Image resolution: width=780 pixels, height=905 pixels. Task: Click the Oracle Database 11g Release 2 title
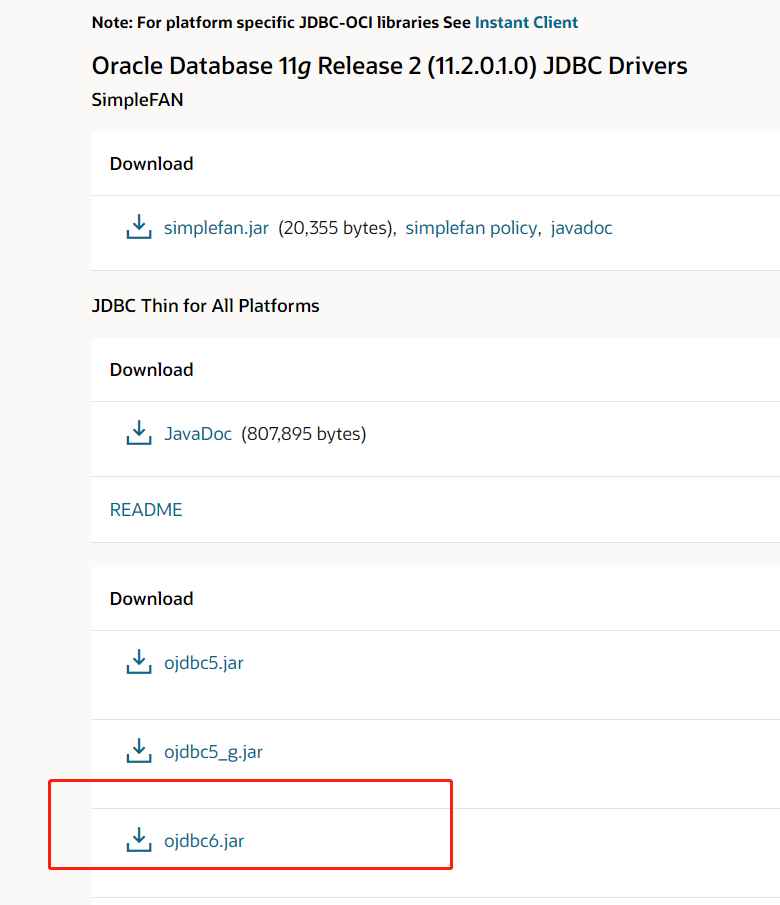click(x=389, y=65)
